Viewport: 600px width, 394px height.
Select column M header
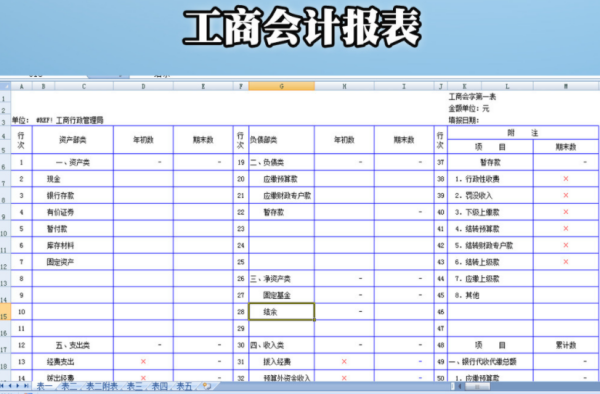[566, 86]
